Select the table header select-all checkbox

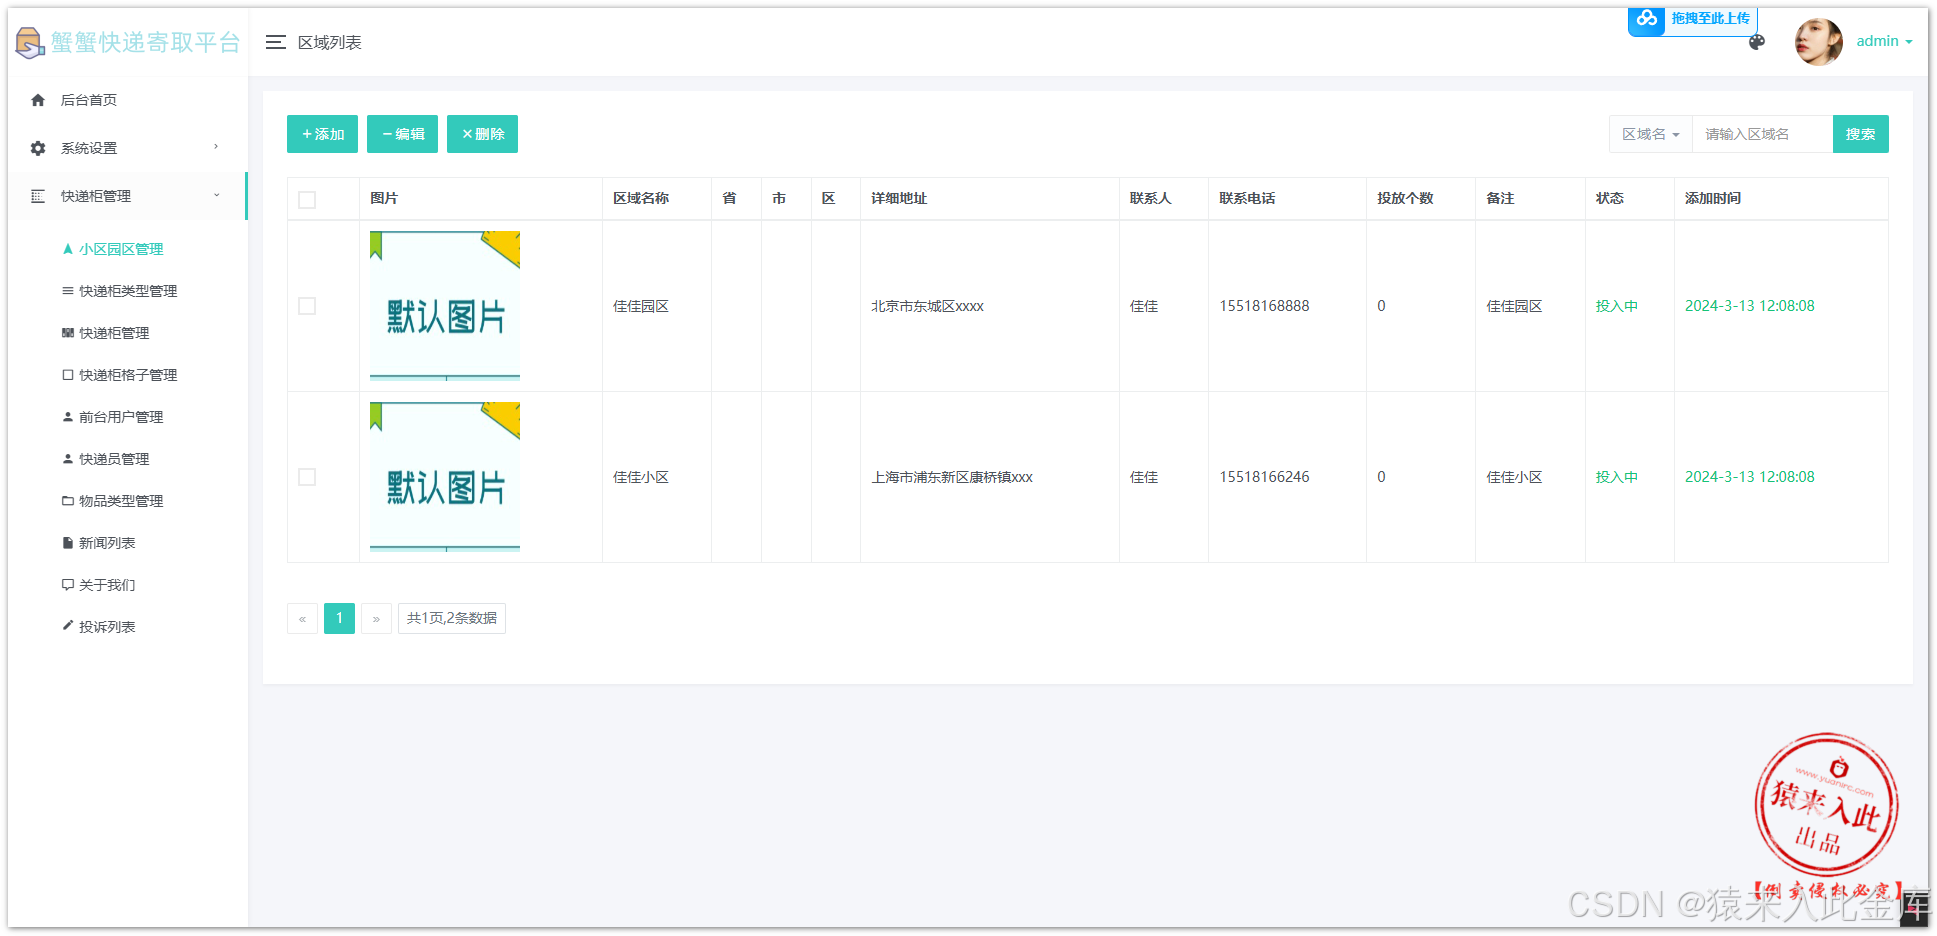click(307, 200)
